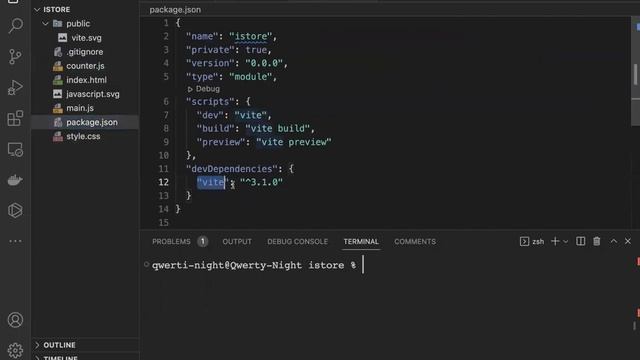Click the "devDependencies" key on line 11

tap(232, 169)
